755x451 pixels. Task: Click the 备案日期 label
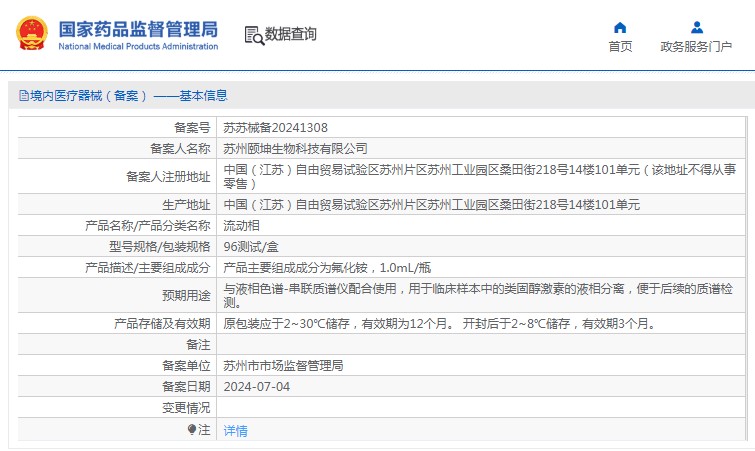tap(186, 387)
